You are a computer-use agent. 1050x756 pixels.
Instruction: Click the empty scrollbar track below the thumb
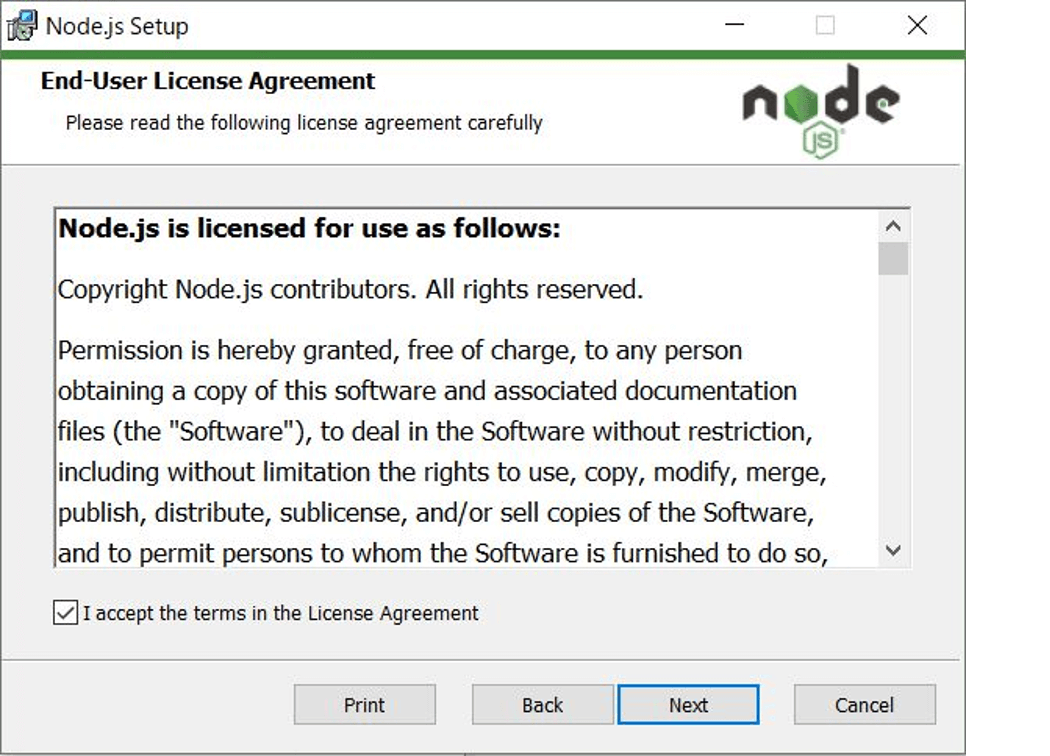point(893,404)
